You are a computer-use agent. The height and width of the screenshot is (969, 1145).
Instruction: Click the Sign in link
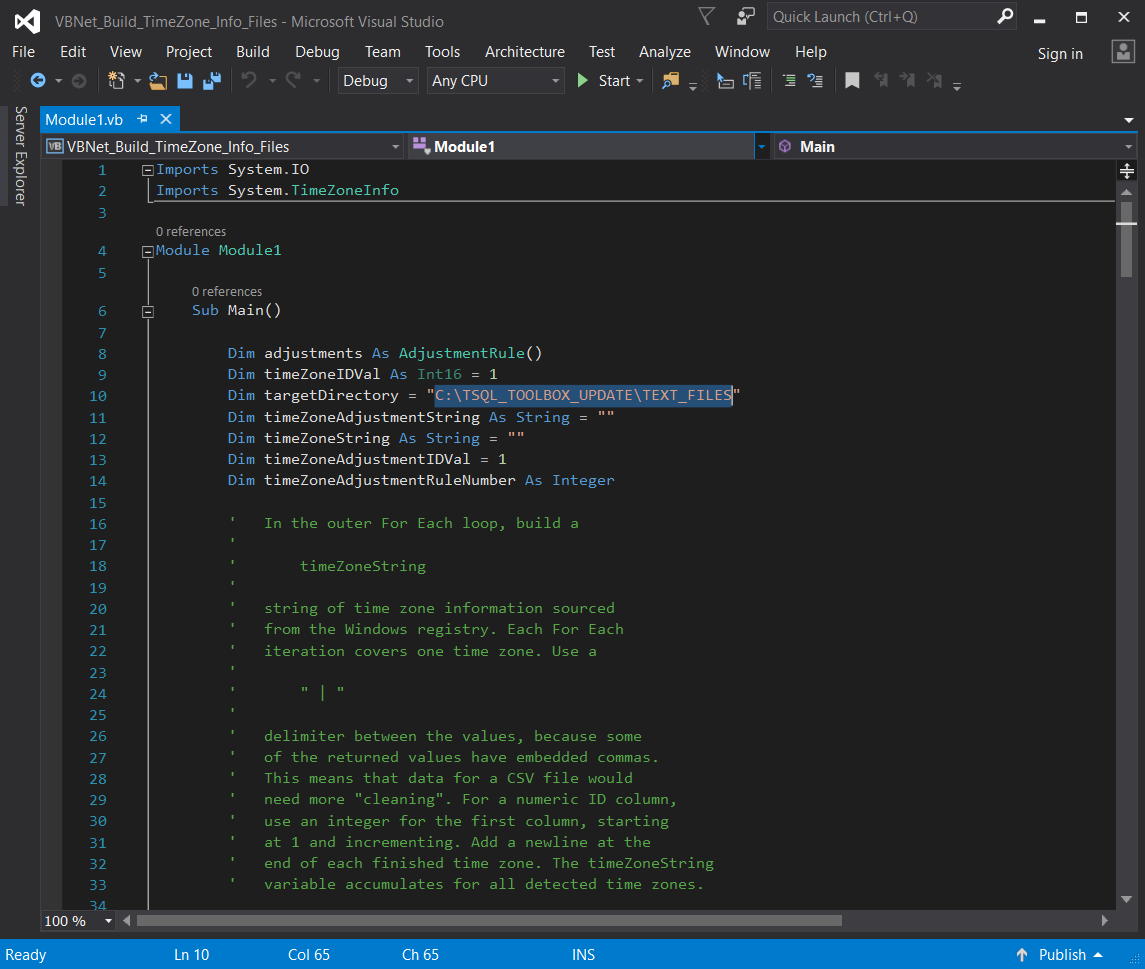(x=1060, y=54)
